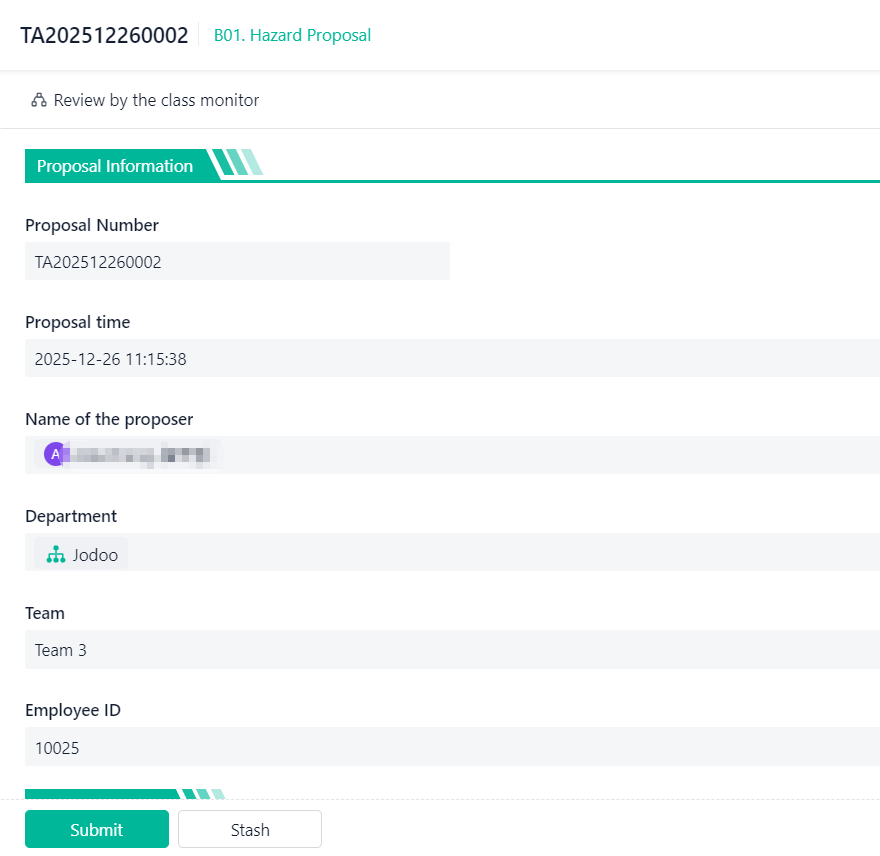Click the Employee ID field label
The image size is (880, 856).
click(73, 710)
